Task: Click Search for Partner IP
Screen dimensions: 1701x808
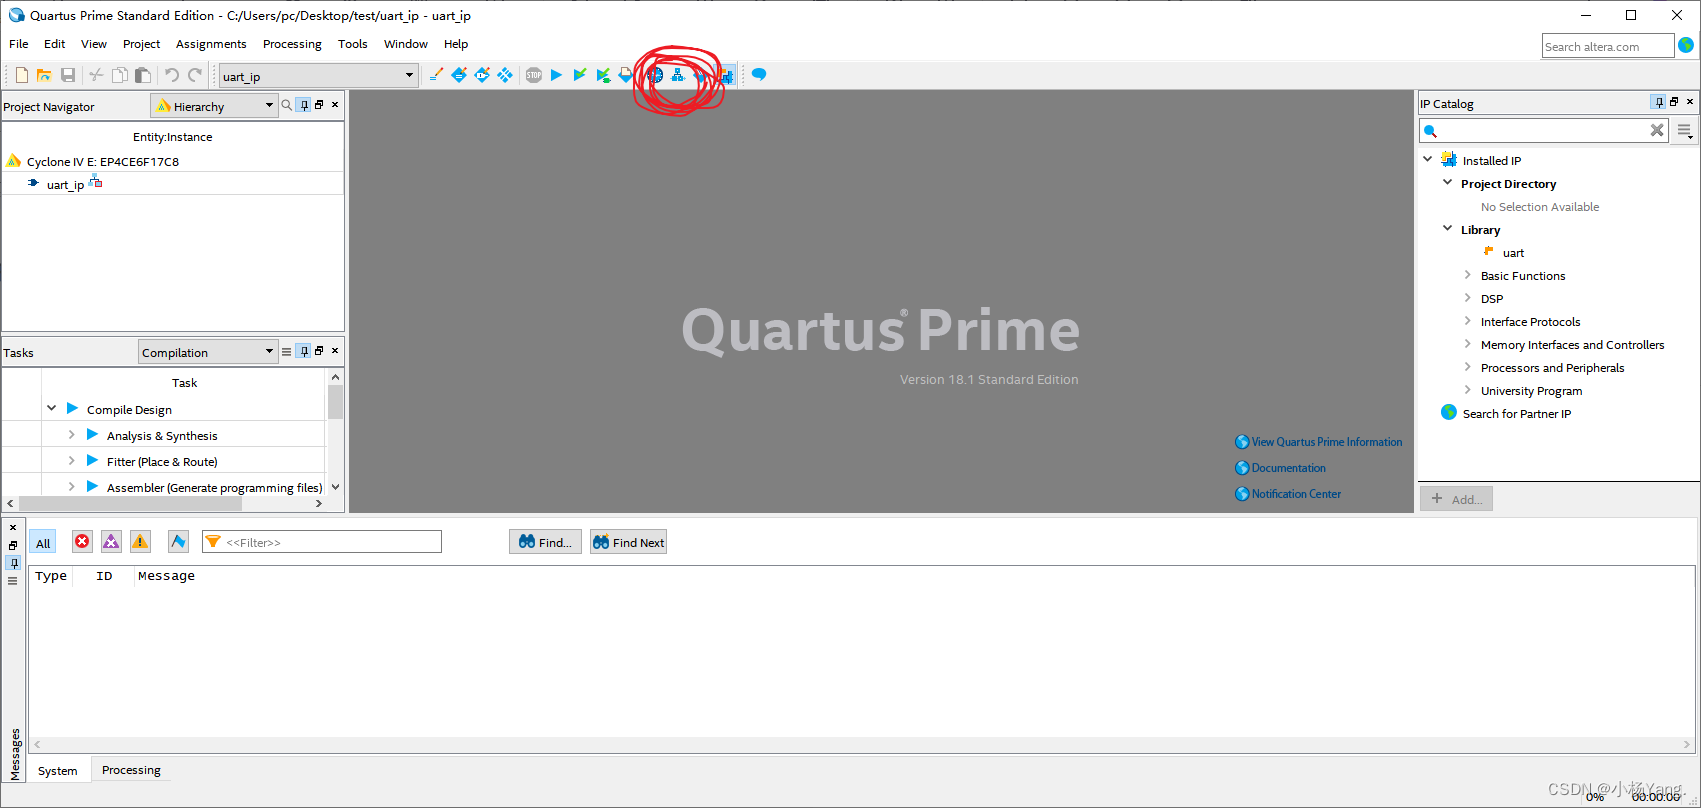Action: tap(1516, 414)
